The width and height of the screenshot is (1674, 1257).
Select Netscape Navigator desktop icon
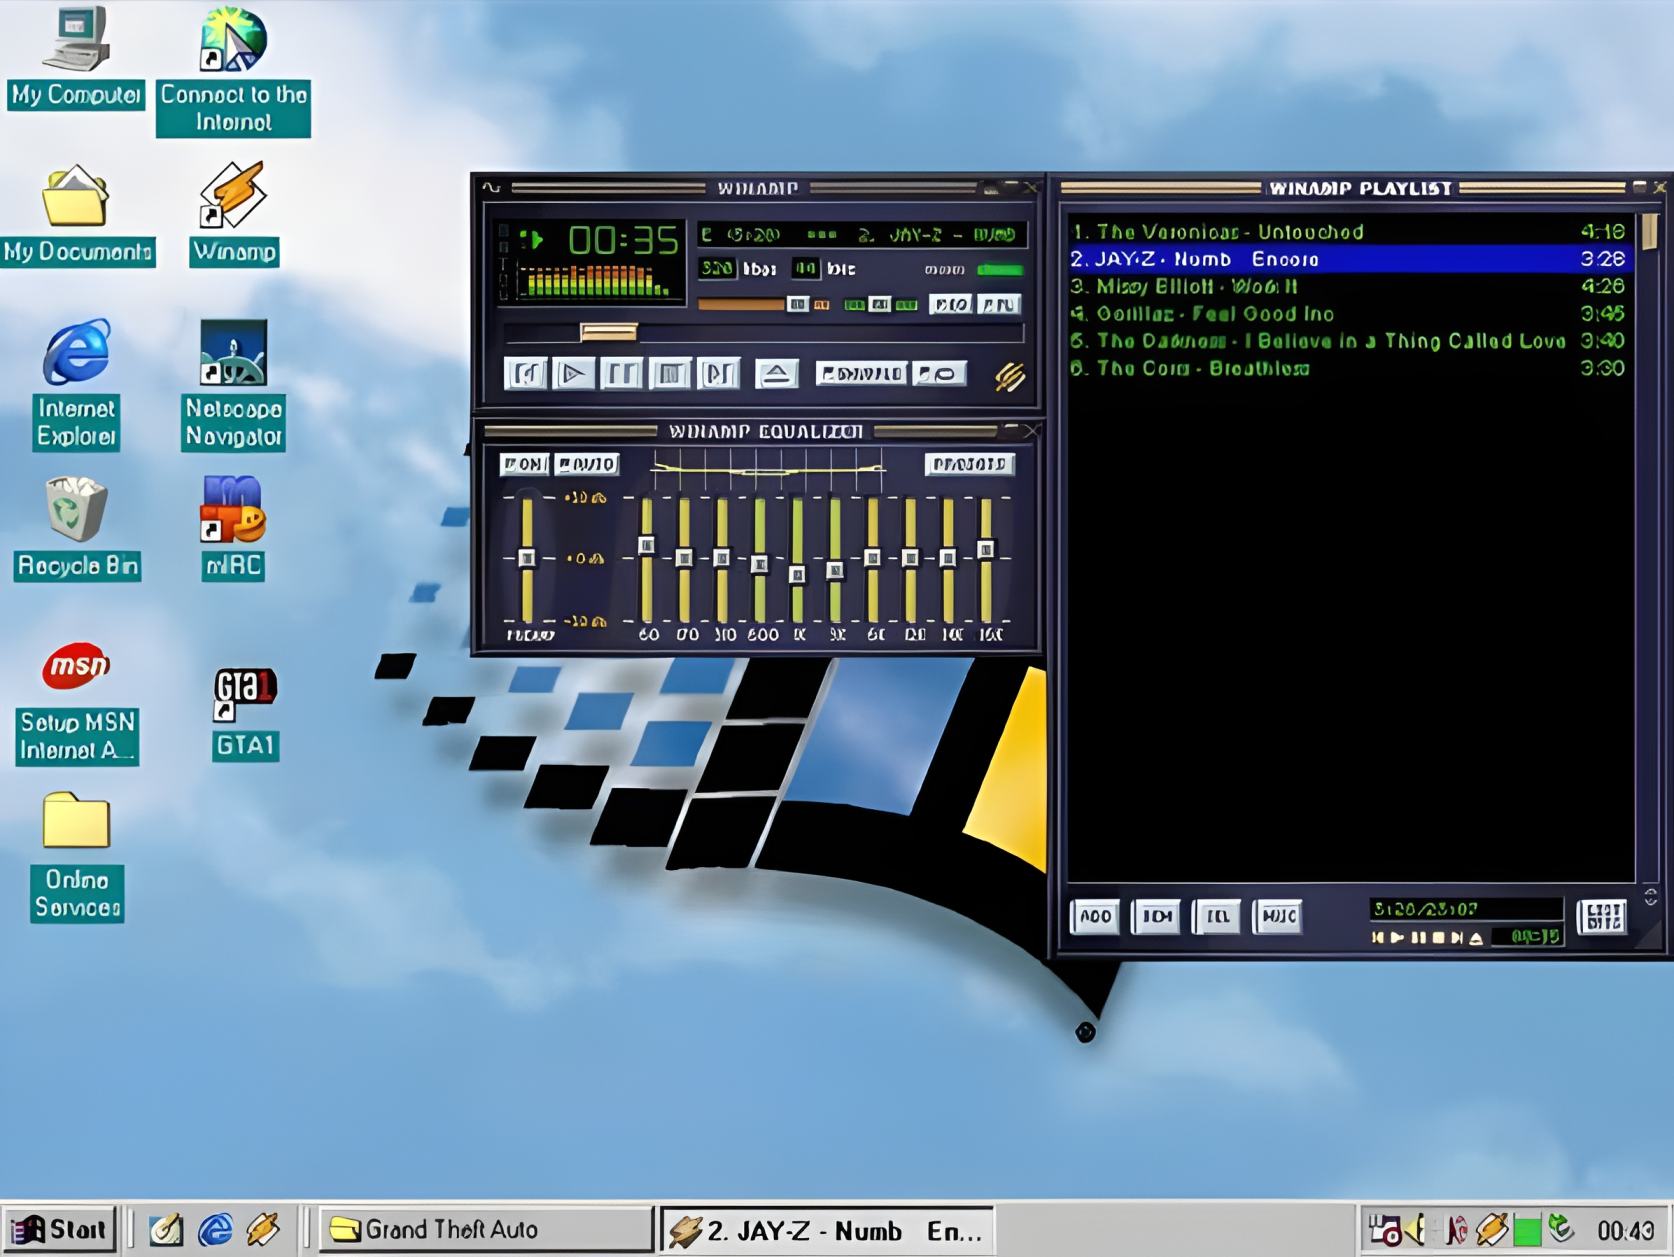click(233, 385)
